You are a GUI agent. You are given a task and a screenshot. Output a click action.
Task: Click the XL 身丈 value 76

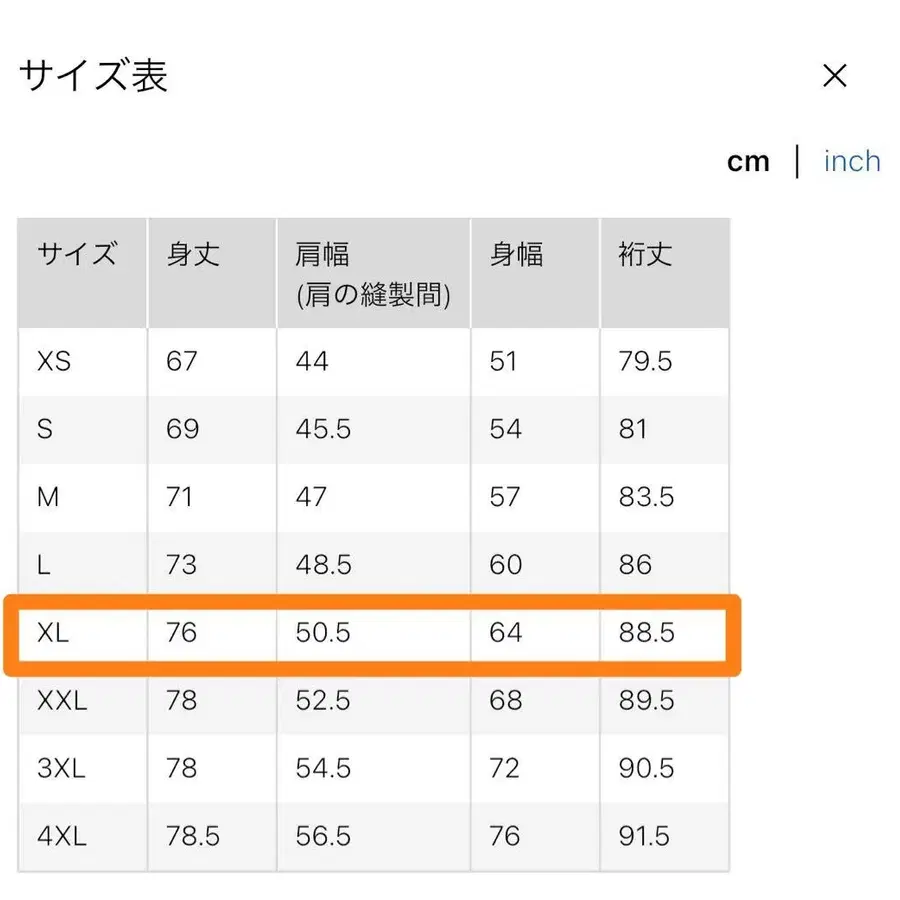pyautogui.click(x=181, y=632)
